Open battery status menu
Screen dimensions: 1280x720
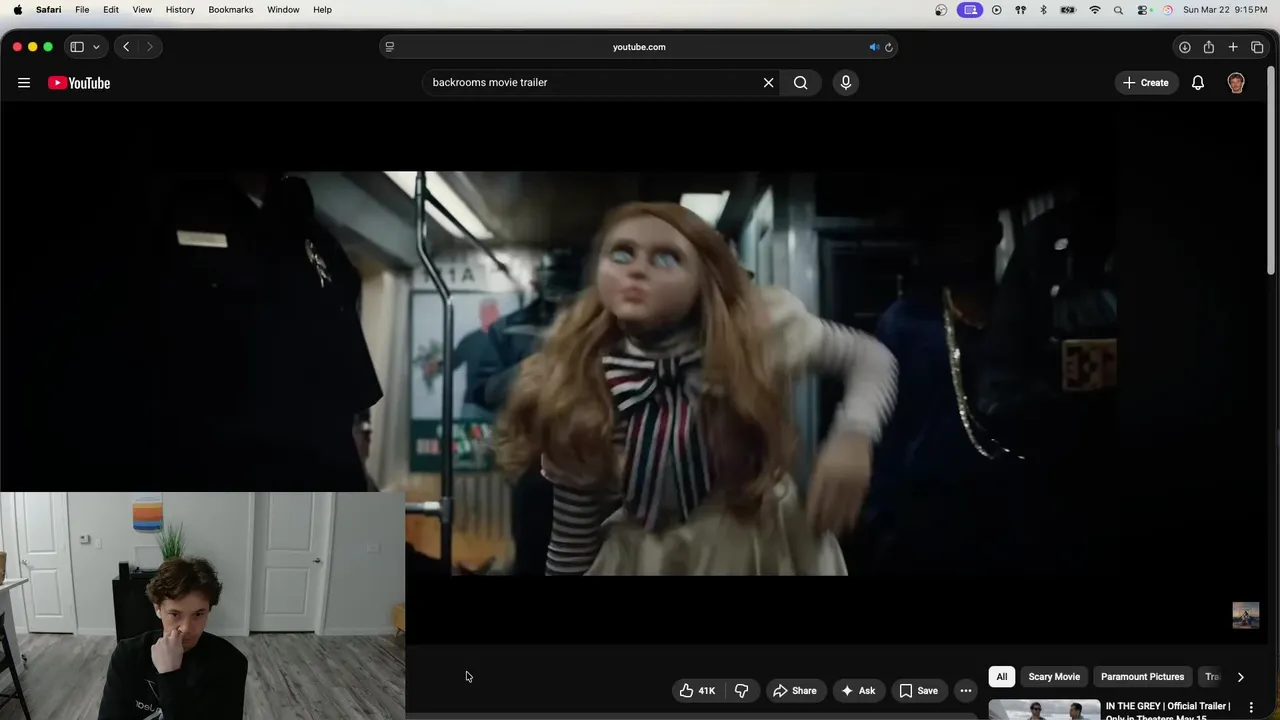coord(1068,10)
